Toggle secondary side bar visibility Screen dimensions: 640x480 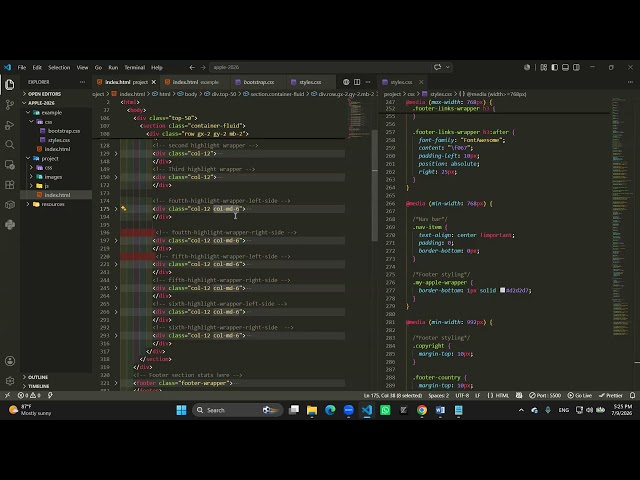click(576, 67)
